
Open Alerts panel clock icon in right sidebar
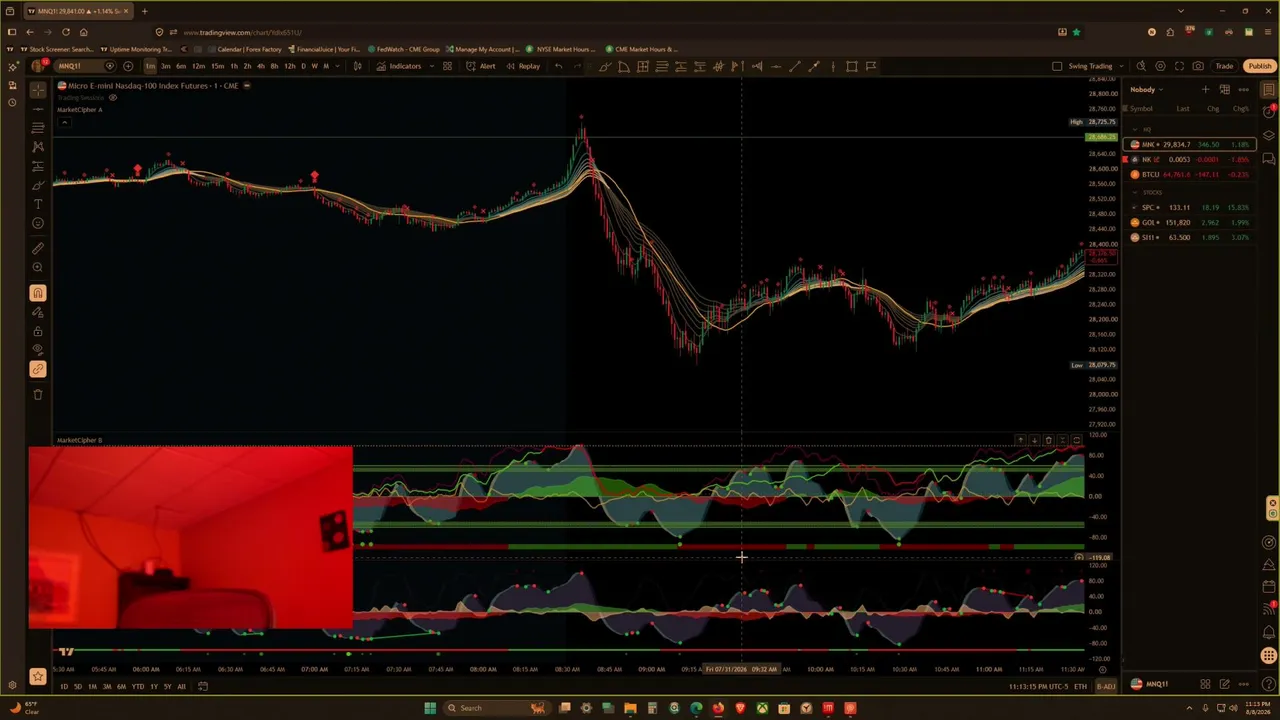click(x=1269, y=112)
